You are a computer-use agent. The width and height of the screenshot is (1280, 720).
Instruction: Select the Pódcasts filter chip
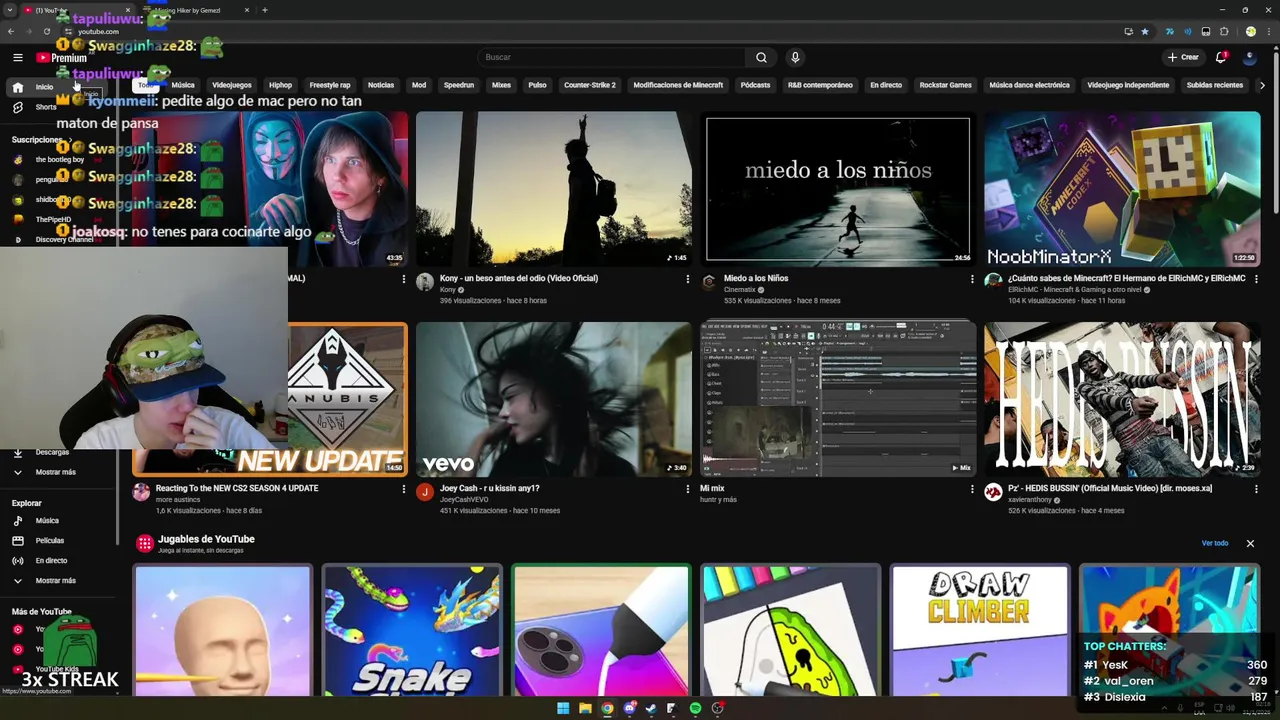pos(755,85)
